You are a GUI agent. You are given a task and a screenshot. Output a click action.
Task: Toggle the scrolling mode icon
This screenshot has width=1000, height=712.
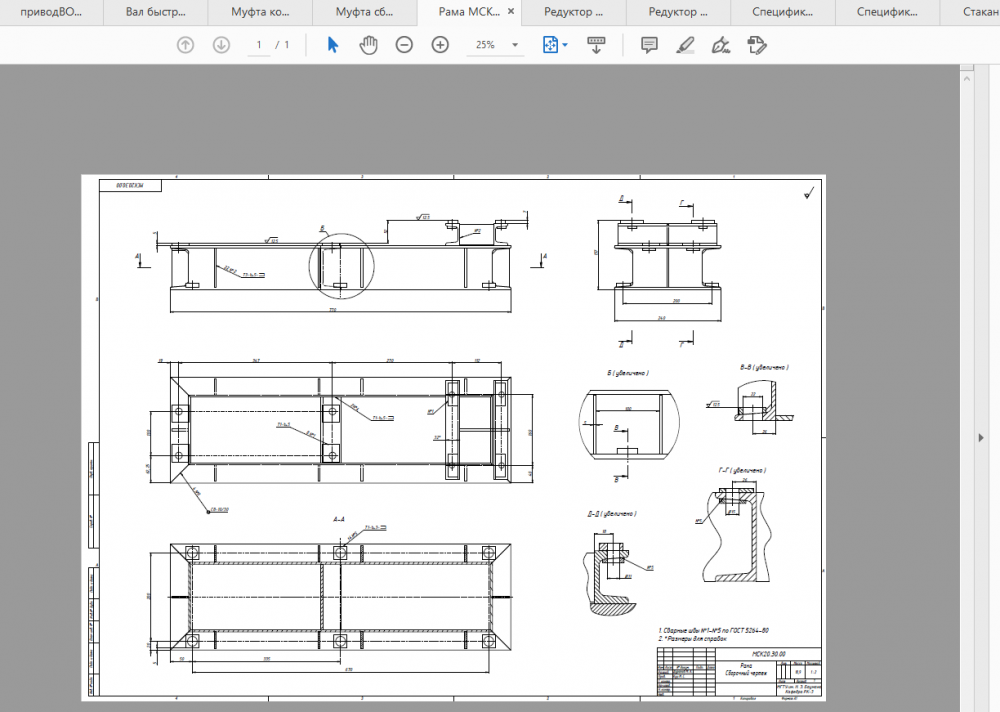click(x=596, y=45)
